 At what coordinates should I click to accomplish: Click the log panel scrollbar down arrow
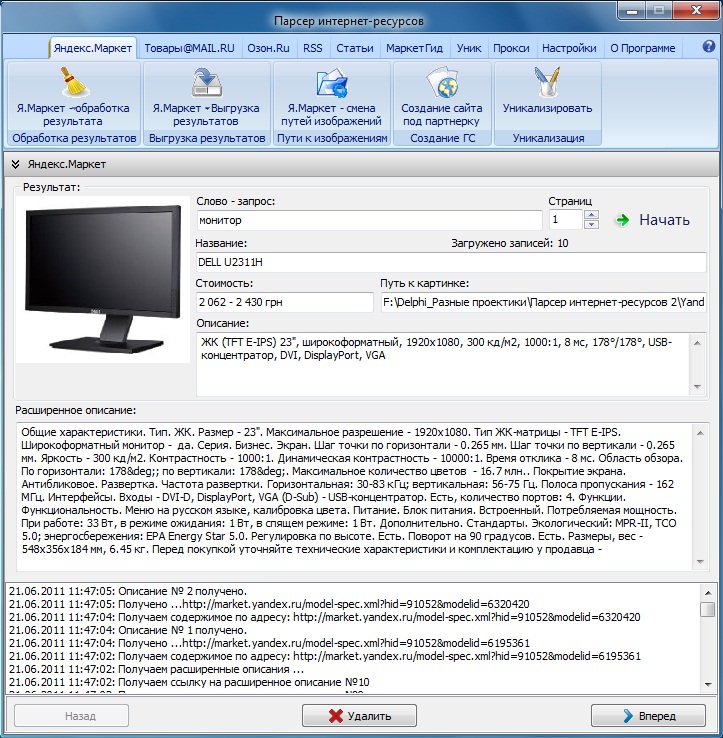point(707,685)
